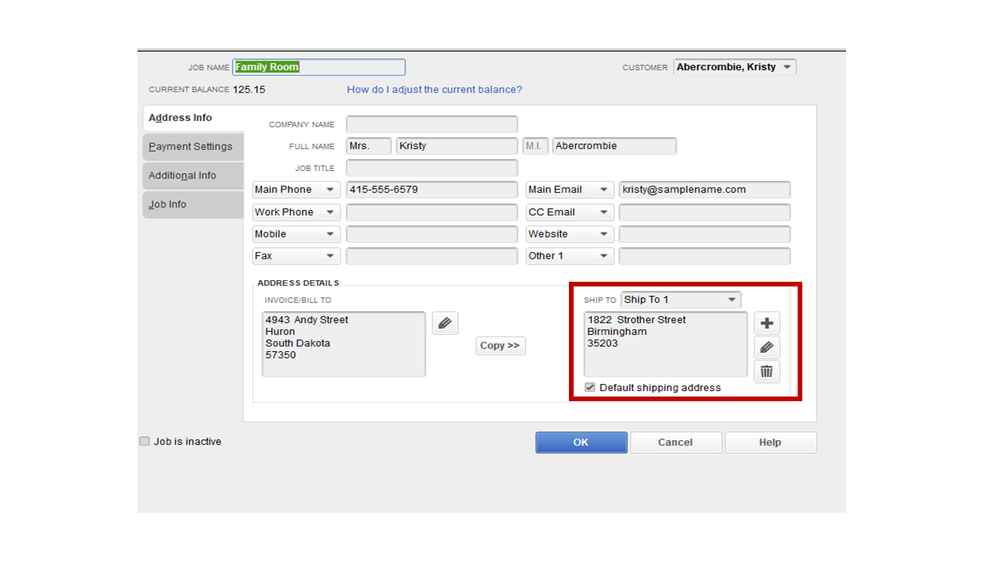The width and height of the screenshot is (999, 562).
Task: Switch to the Job Info tab
Action: click(x=193, y=205)
